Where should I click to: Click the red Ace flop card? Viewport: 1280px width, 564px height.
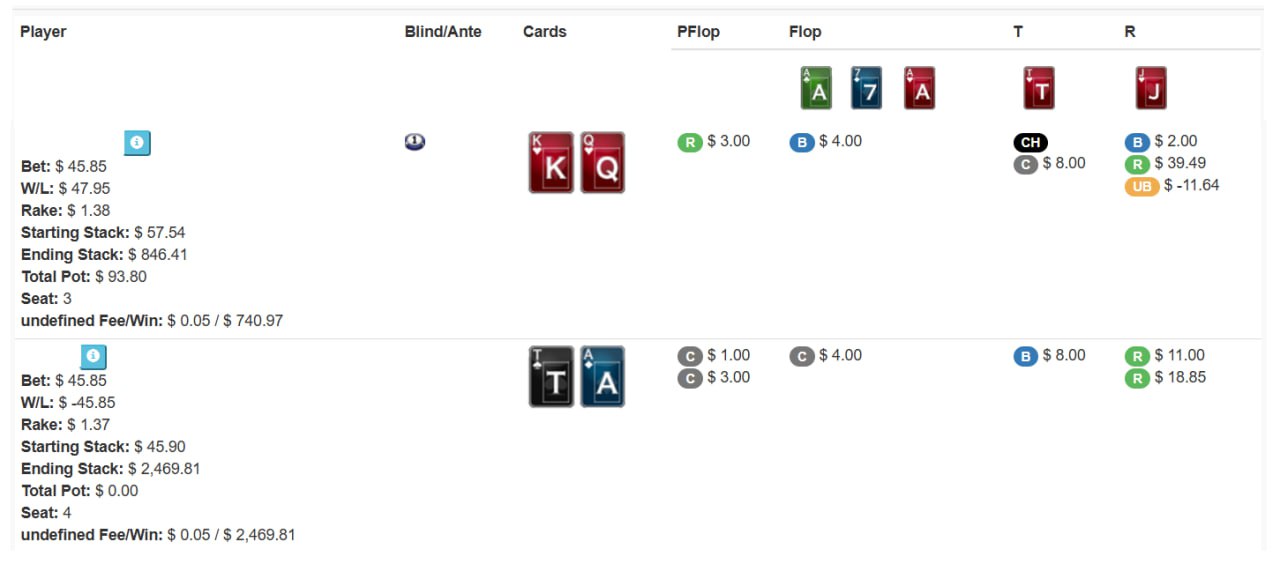919,88
